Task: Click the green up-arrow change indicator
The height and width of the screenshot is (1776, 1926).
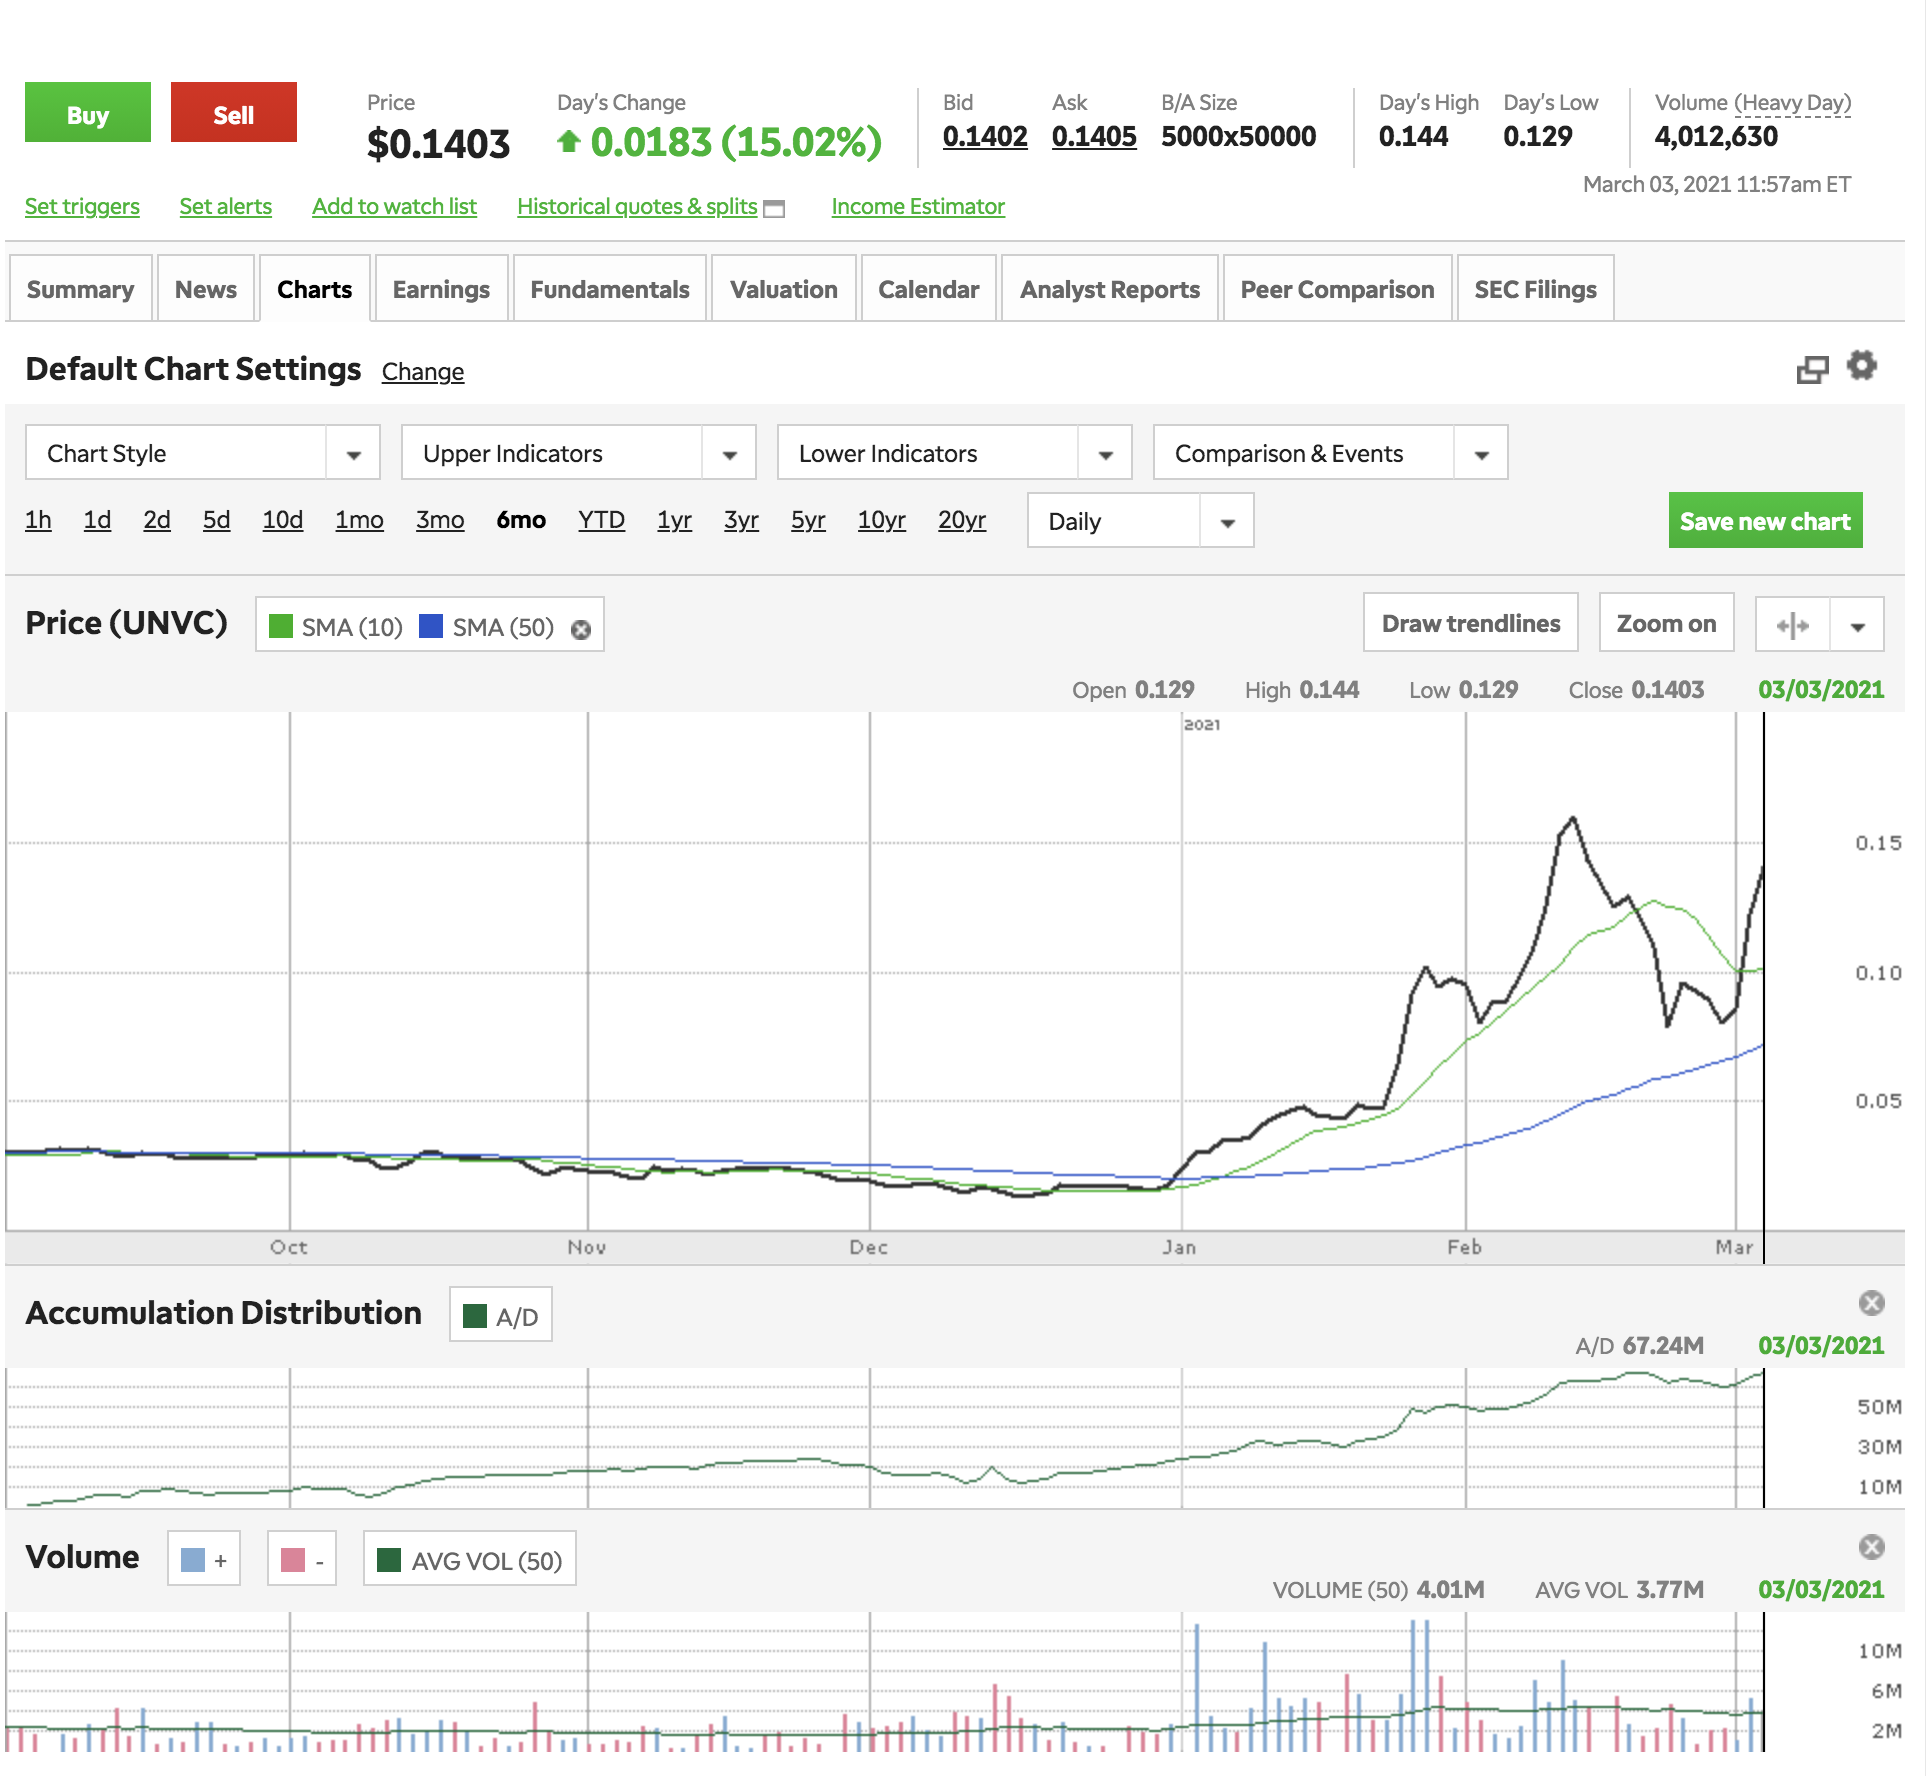Action: tap(568, 142)
